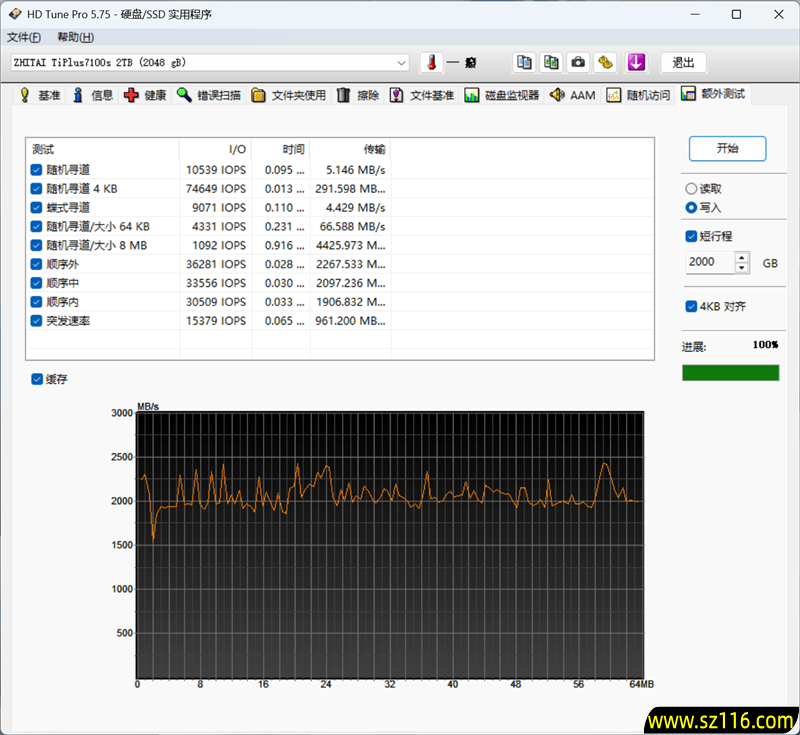Open the 帮助(H) menu
800x735 pixels.
pyautogui.click(x=75, y=37)
